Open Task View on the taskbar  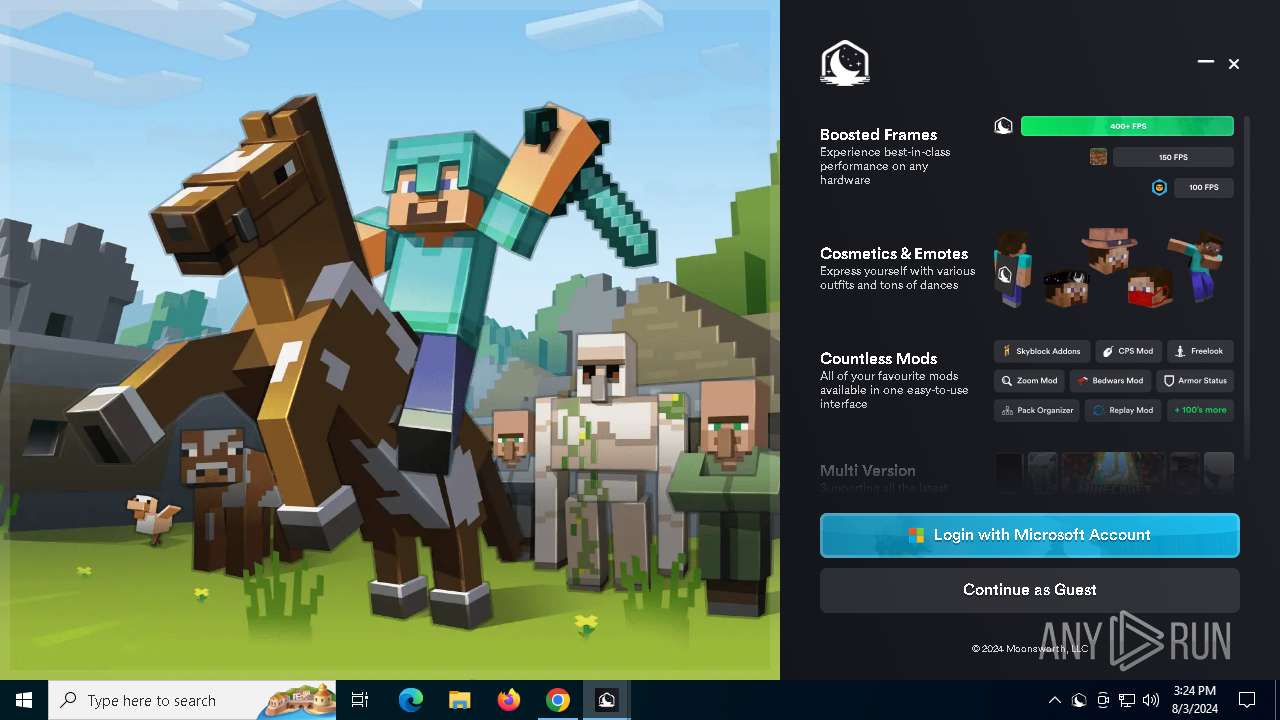click(360, 700)
